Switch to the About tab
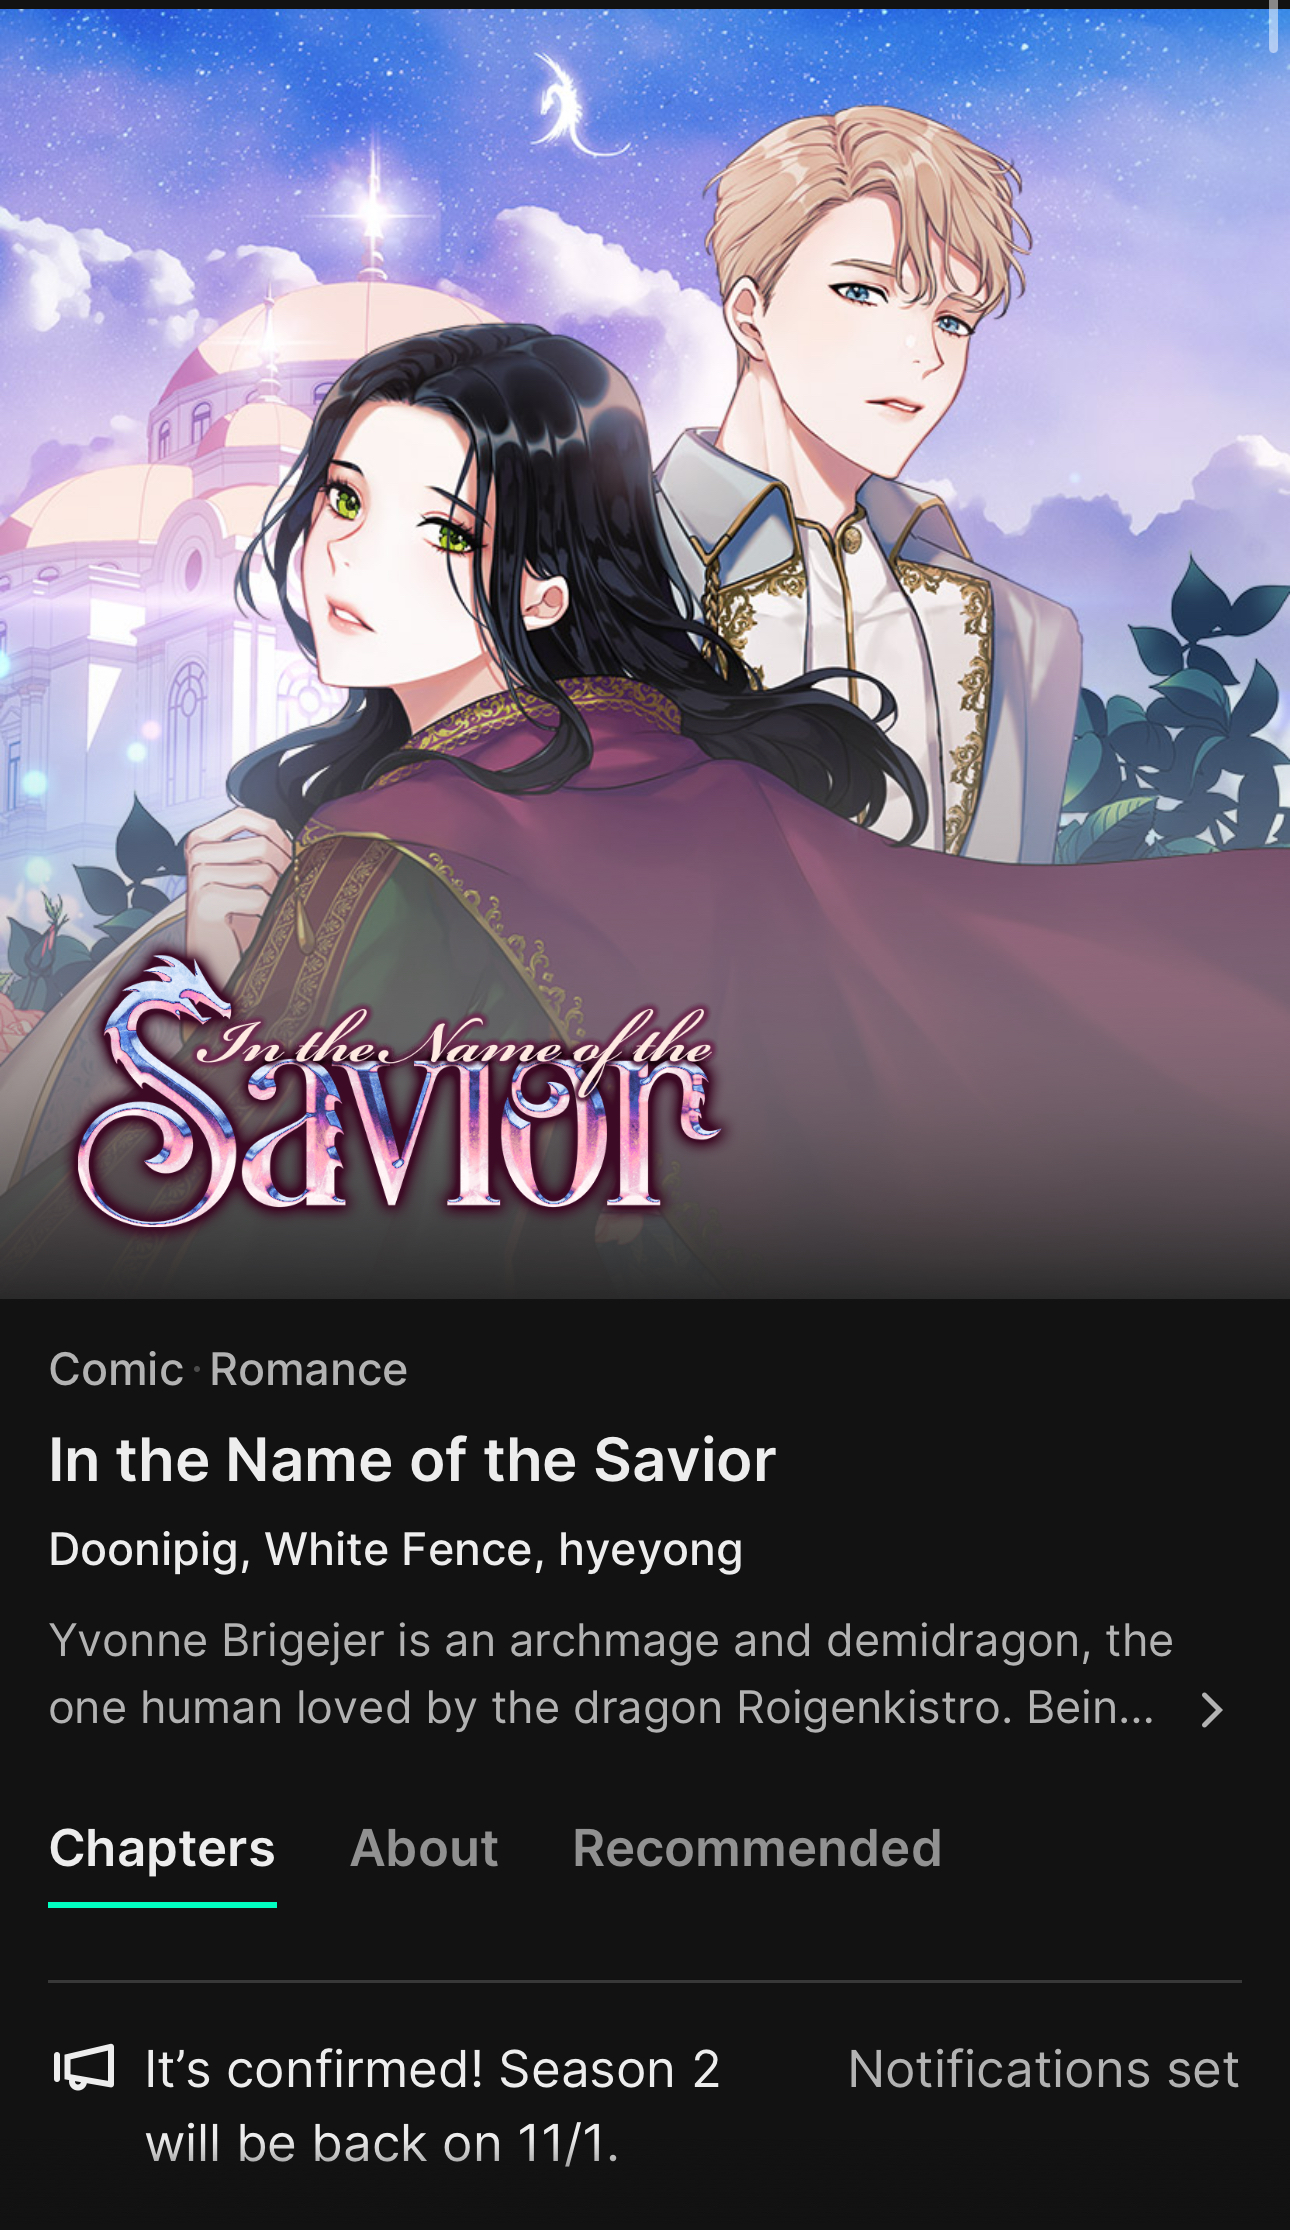Image resolution: width=1290 pixels, height=2230 pixels. point(424,1848)
